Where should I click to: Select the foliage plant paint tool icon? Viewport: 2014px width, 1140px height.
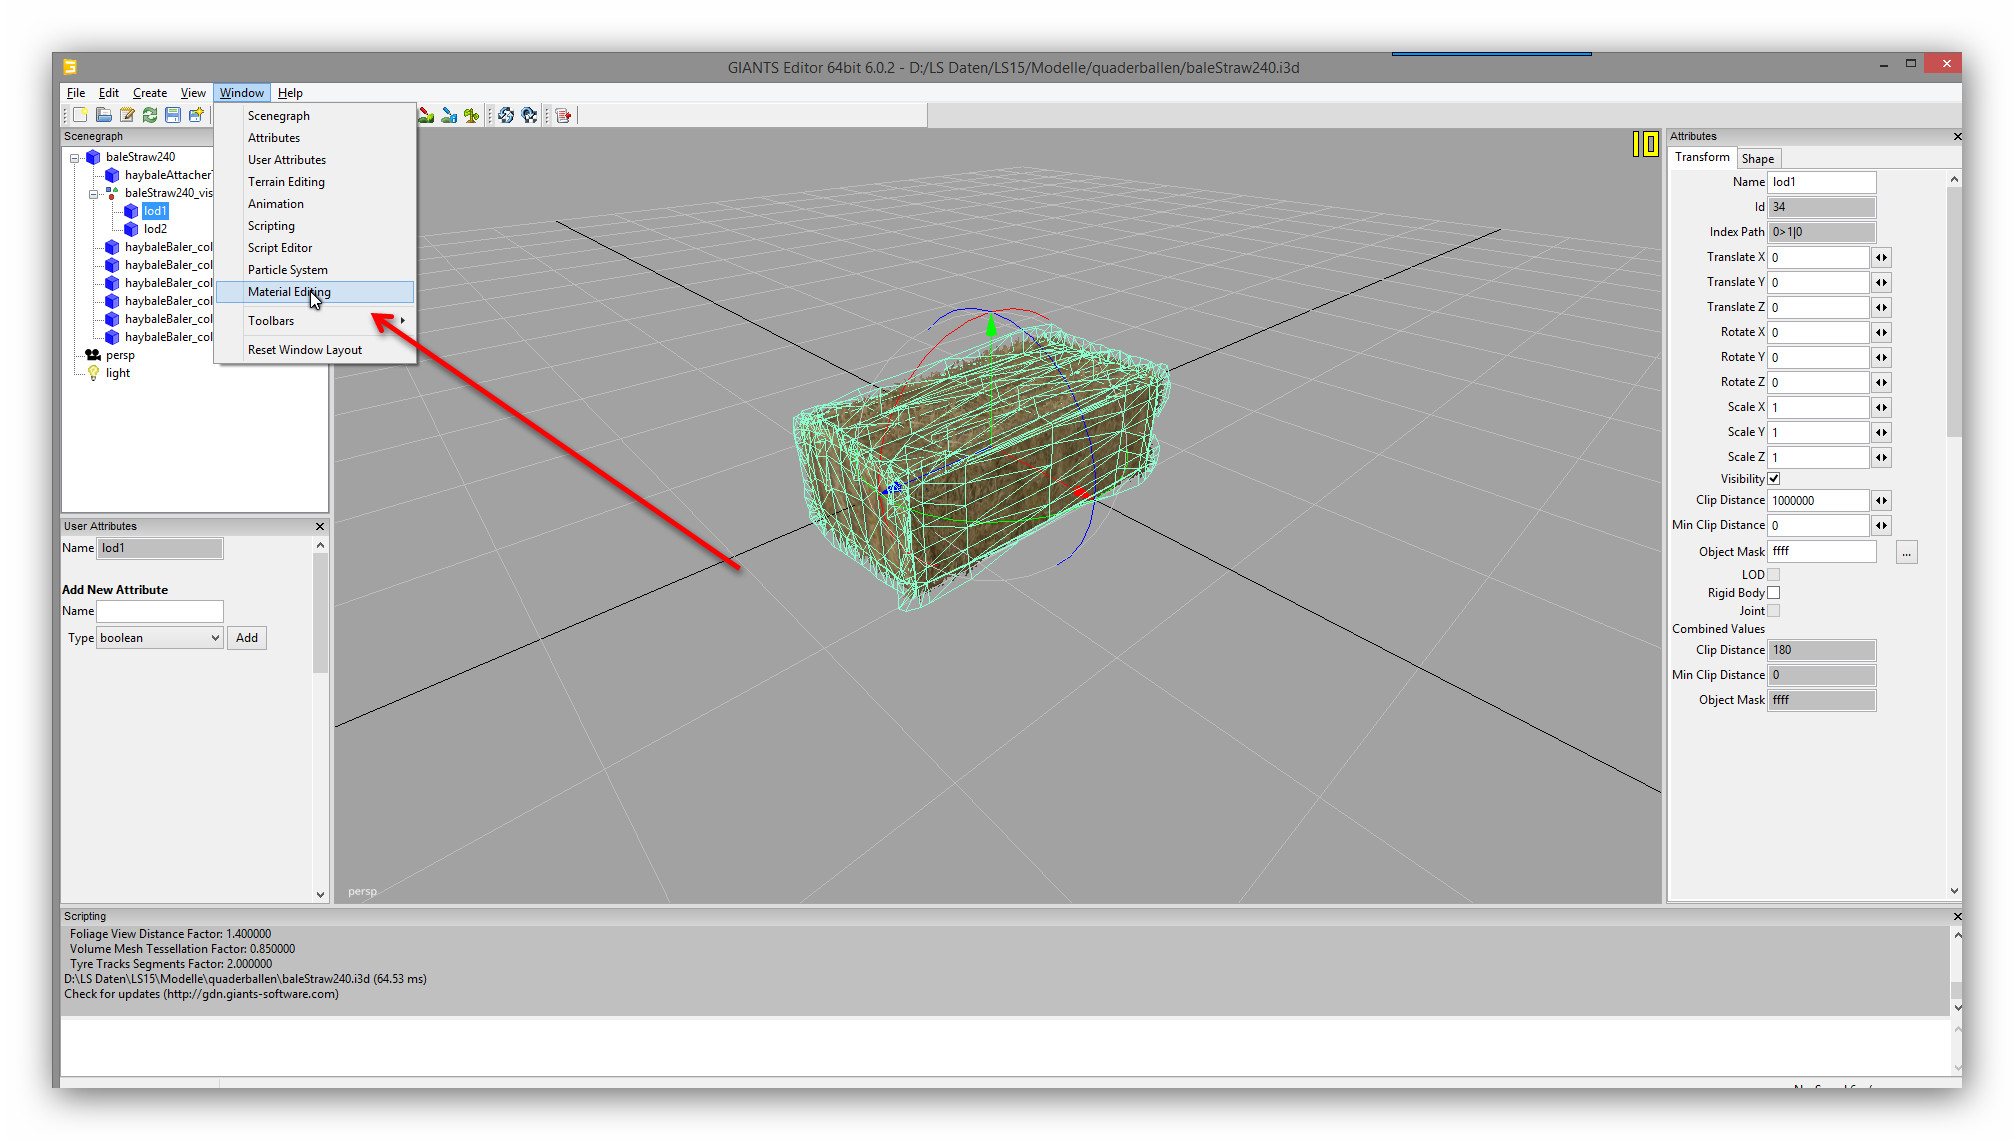tap(471, 115)
